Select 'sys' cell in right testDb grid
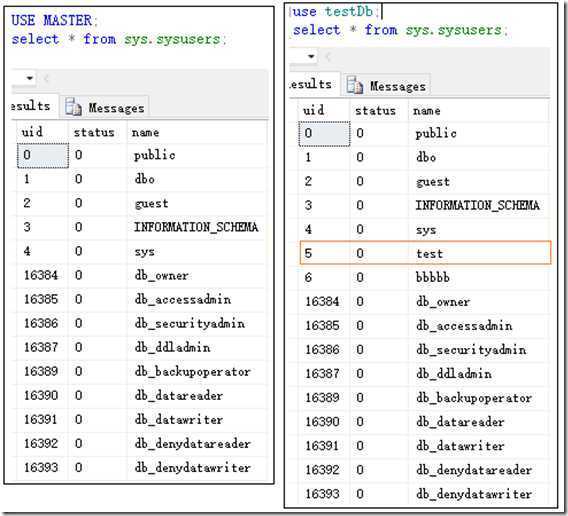The image size is (568, 516). 479,229
